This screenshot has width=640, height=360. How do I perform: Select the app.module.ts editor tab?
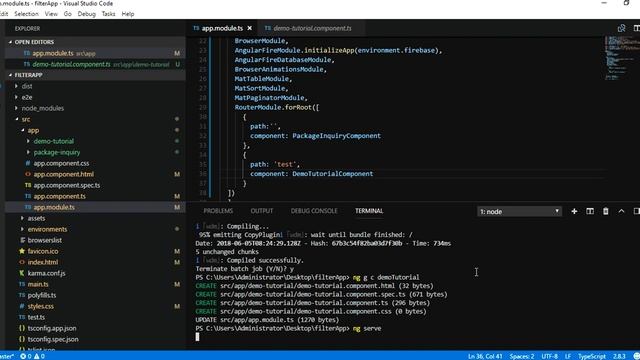222,28
